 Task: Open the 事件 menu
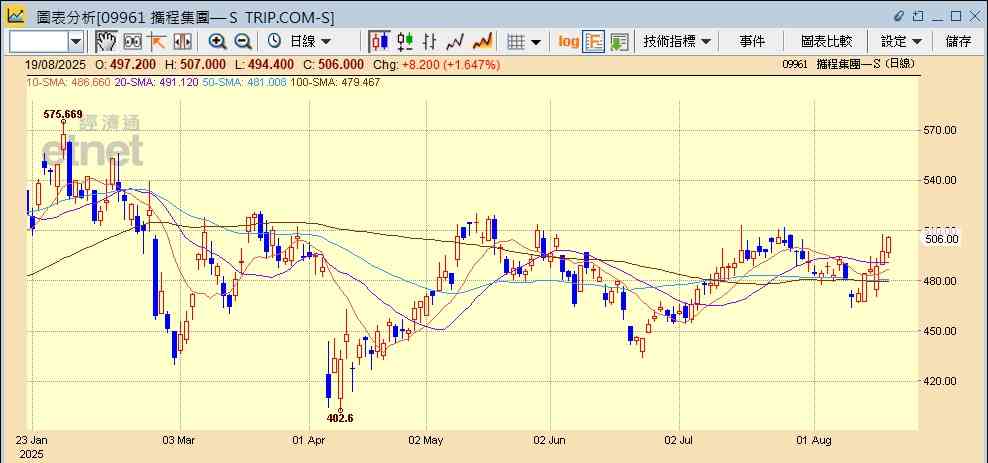pos(752,42)
